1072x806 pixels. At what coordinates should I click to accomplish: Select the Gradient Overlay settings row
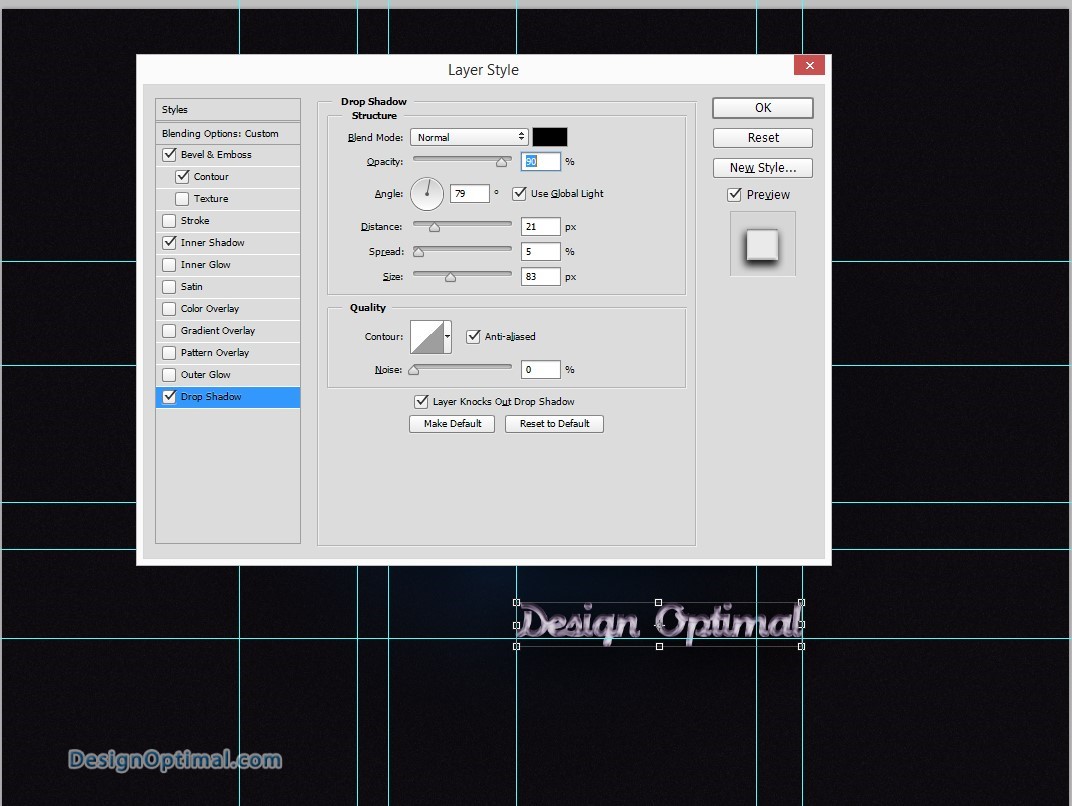click(228, 331)
